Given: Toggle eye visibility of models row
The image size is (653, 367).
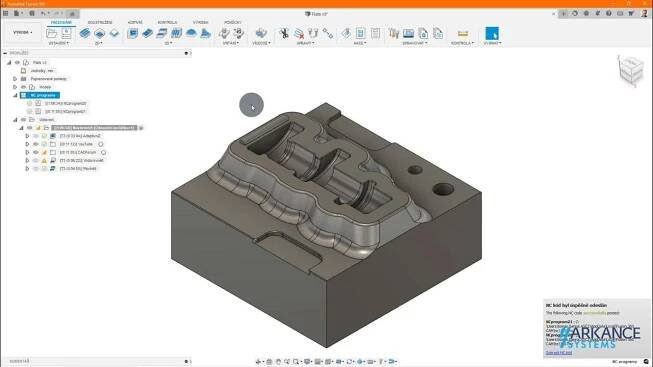Looking at the screenshot, I should pos(23,87).
